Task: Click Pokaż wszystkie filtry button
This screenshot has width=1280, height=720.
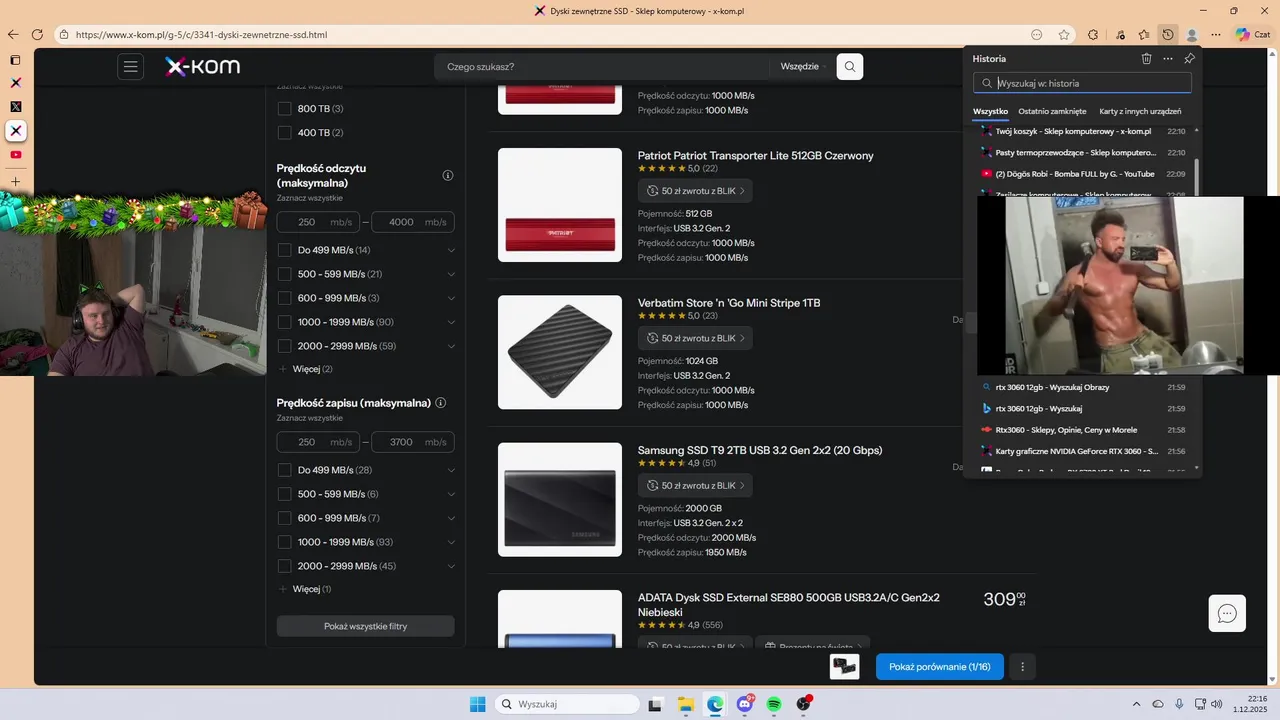Action: 365,626
